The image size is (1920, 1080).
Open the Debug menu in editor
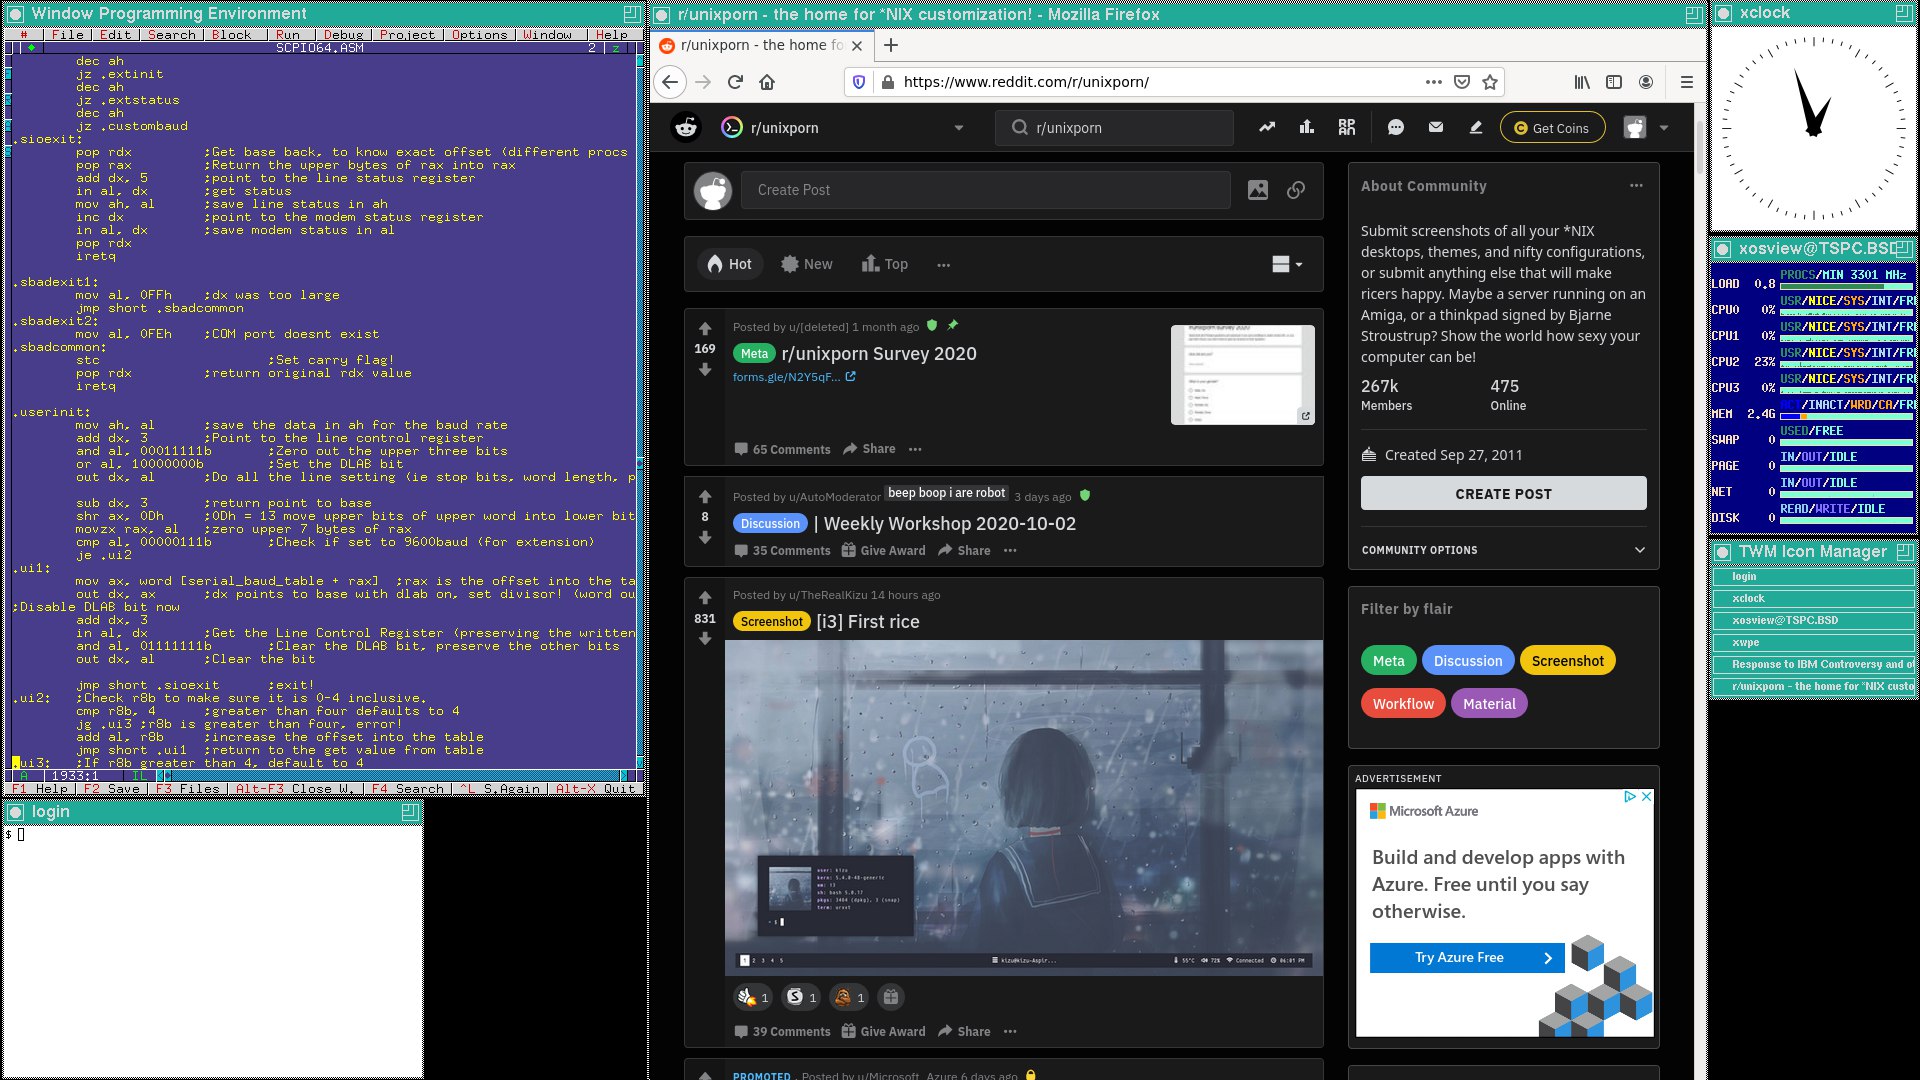coord(343,34)
